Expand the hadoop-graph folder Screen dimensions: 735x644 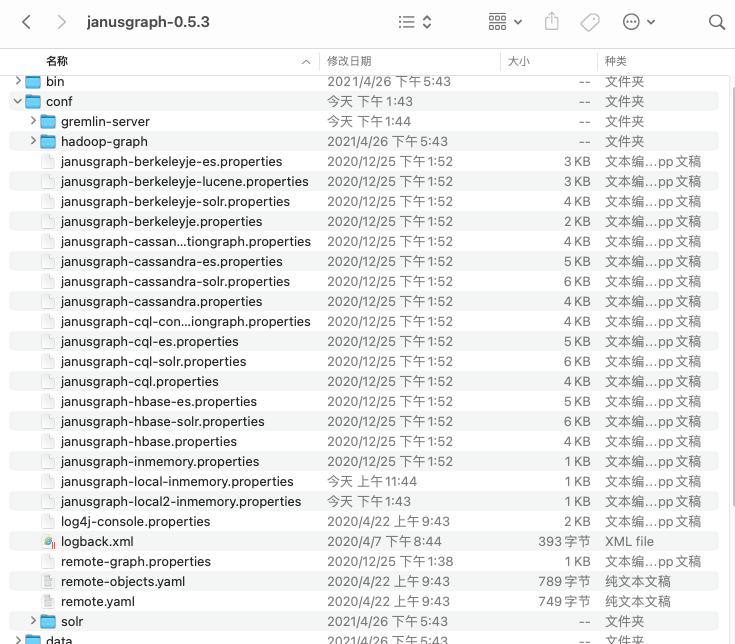(x=33, y=141)
